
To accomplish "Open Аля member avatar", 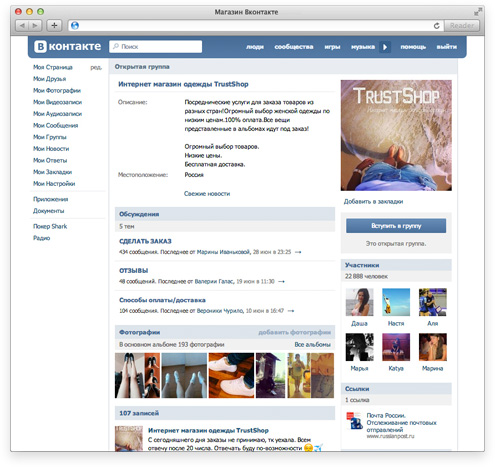I will [433, 302].
